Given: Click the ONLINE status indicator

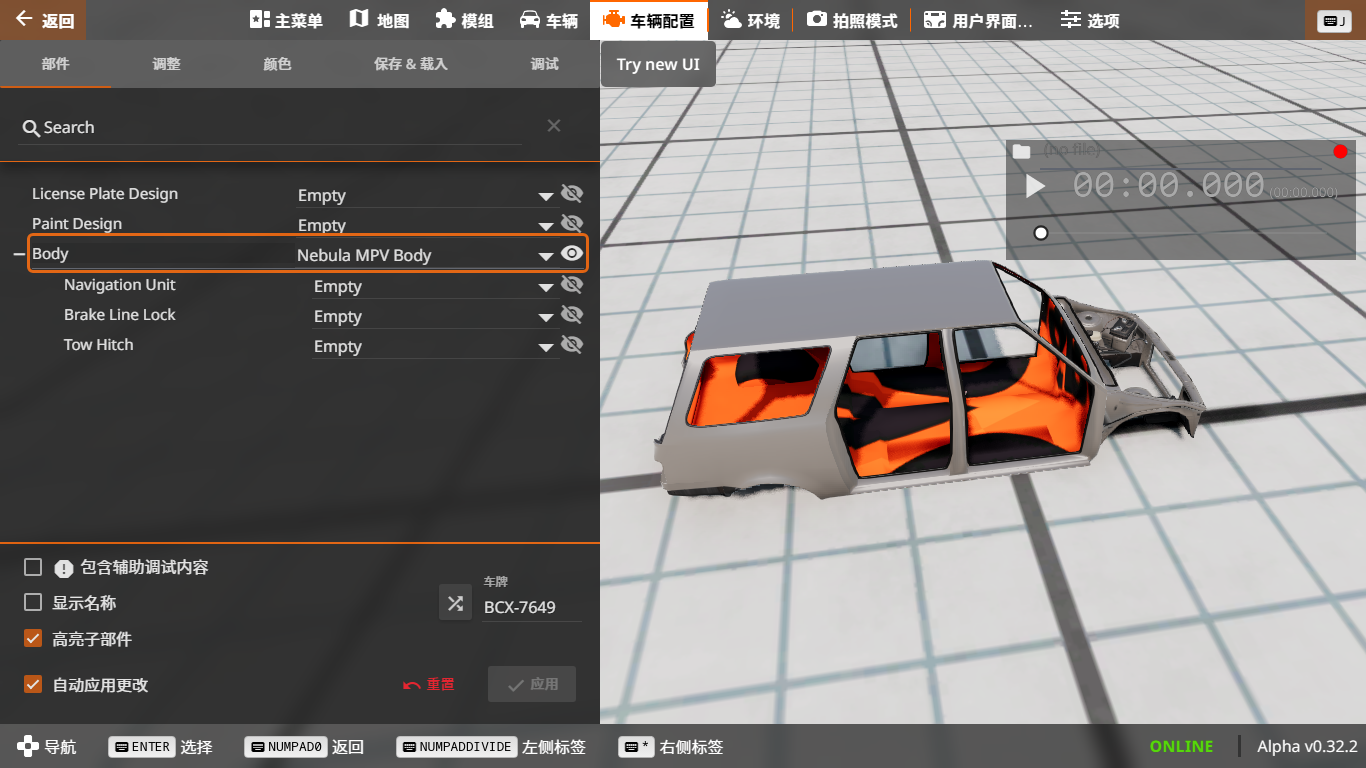Looking at the screenshot, I should pyautogui.click(x=1181, y=746).
